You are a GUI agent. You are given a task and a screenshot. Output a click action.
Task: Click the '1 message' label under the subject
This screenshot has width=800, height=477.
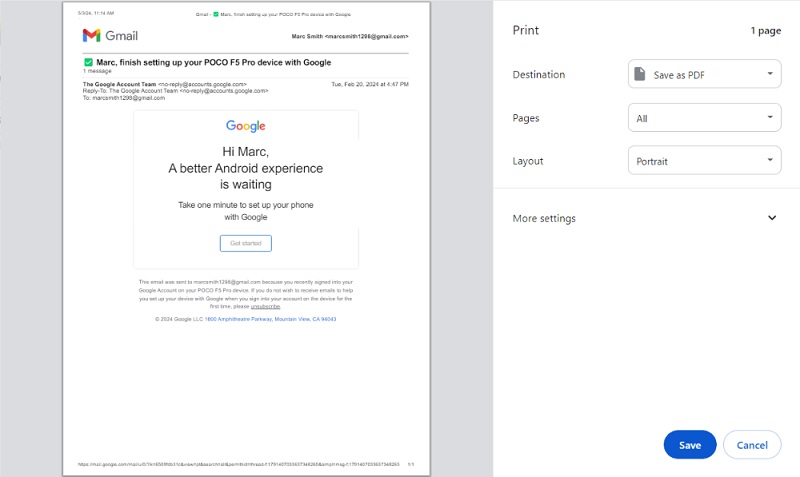[x=97, y=71]
